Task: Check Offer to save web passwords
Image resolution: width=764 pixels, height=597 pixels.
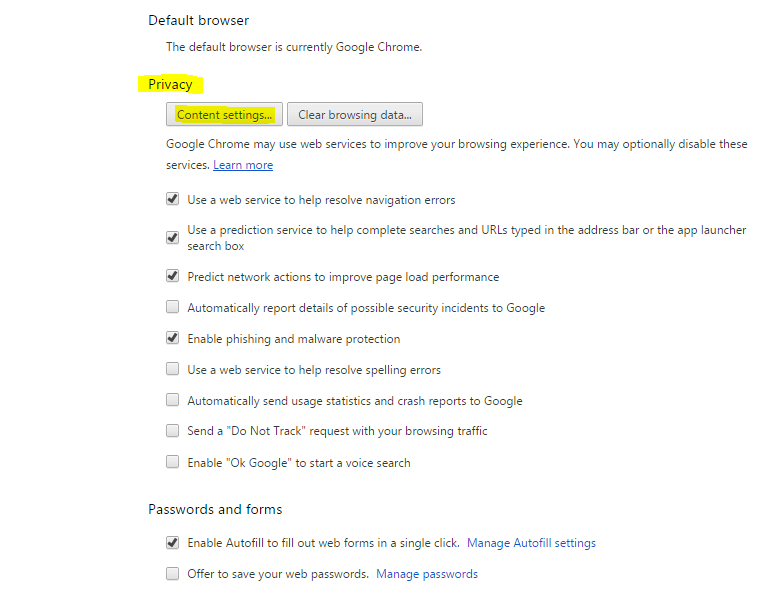Action: click(x=173, y=574)
